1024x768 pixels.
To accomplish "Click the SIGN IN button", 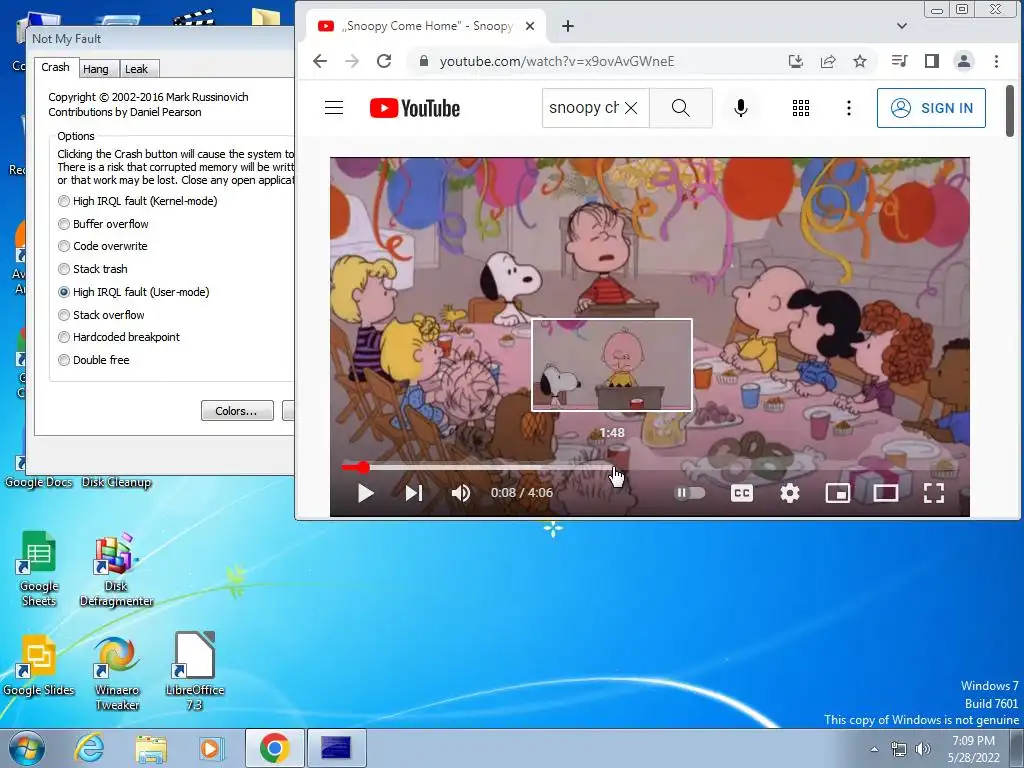I will [931, 108].
